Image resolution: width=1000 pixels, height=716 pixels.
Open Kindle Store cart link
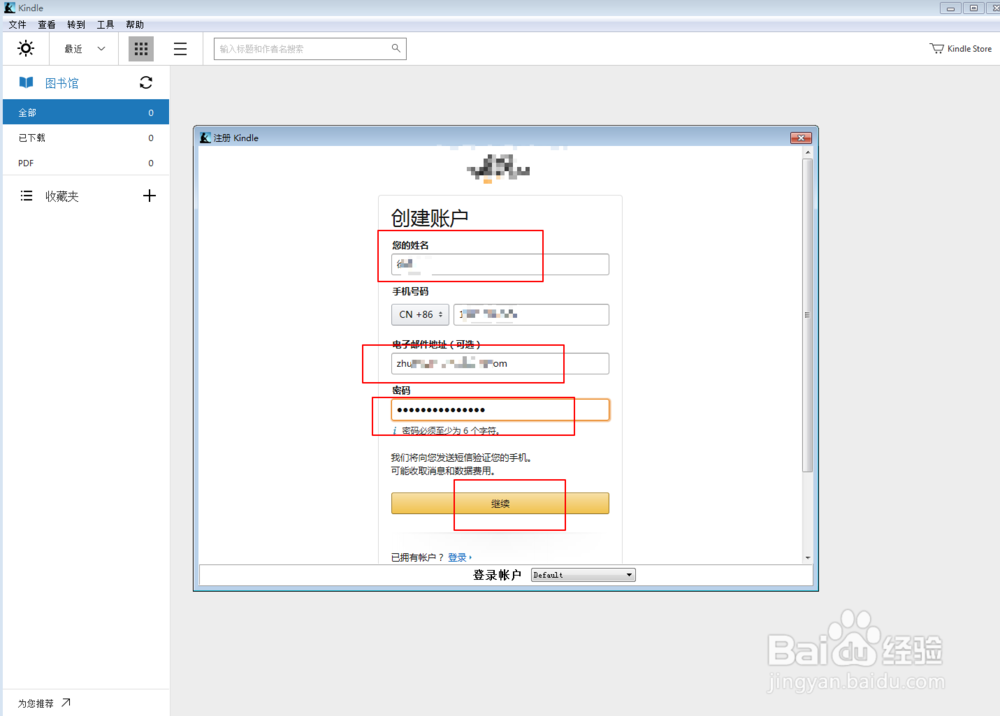coord(960,48)
